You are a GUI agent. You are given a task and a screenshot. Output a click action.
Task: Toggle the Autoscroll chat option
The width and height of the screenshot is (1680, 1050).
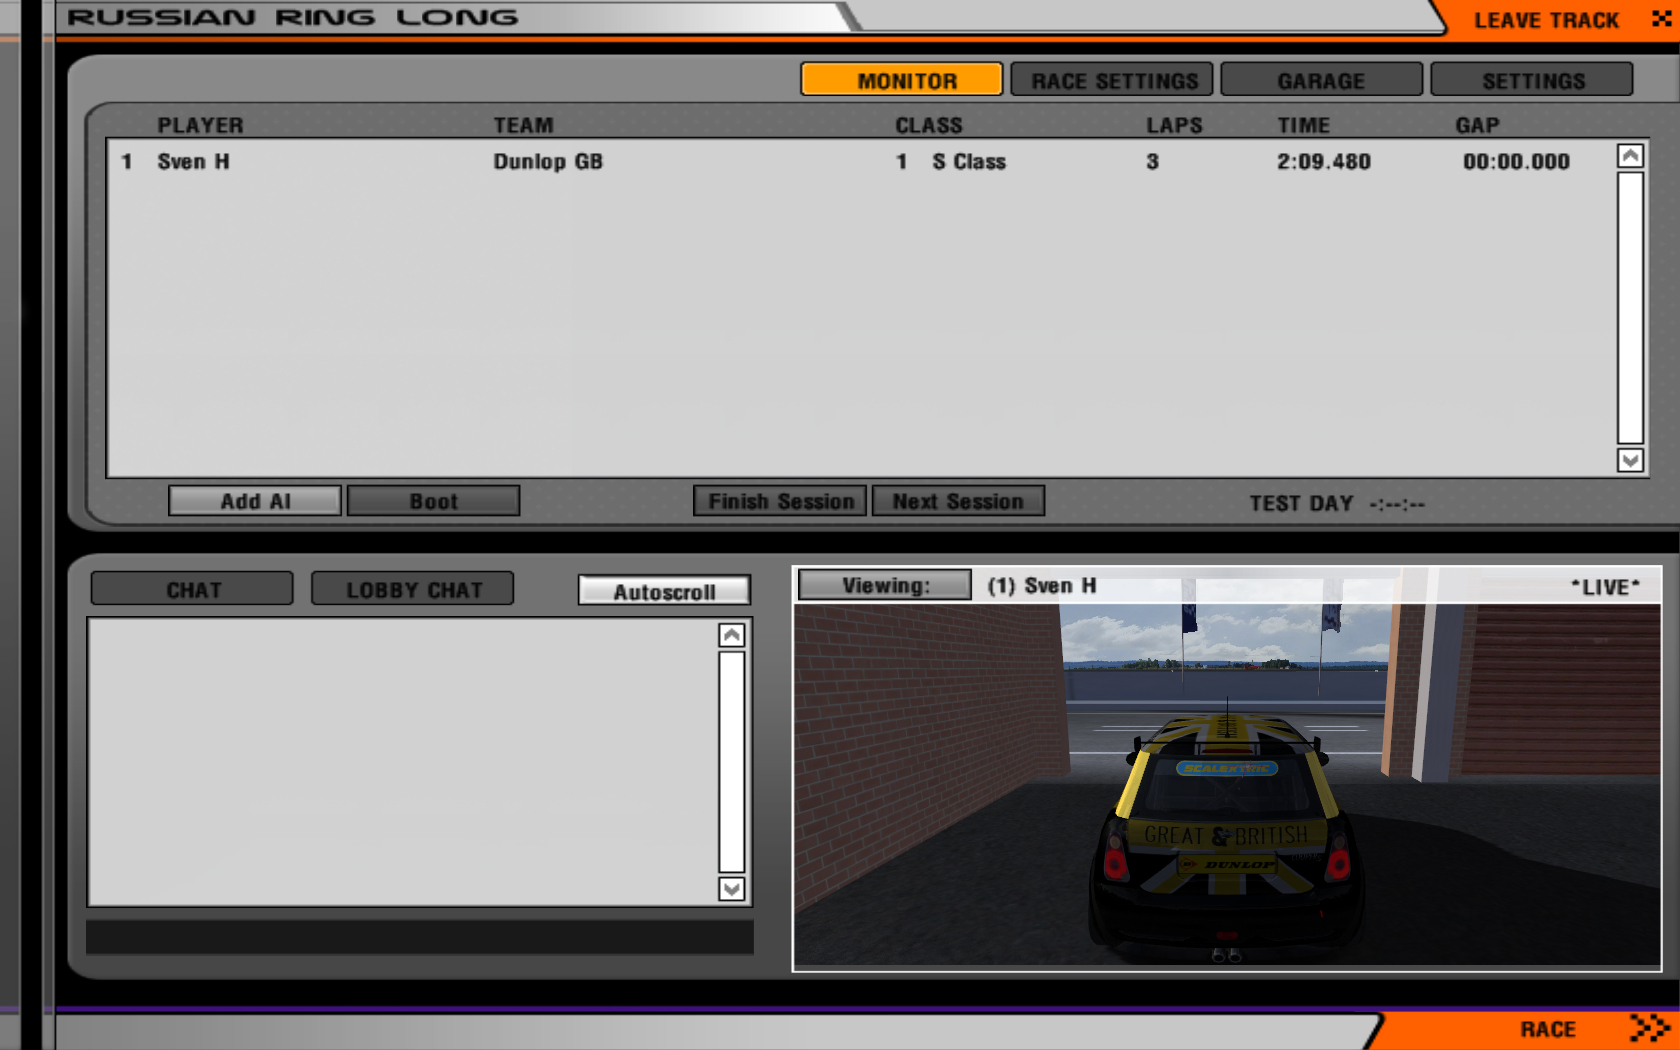tap(664, 591)
